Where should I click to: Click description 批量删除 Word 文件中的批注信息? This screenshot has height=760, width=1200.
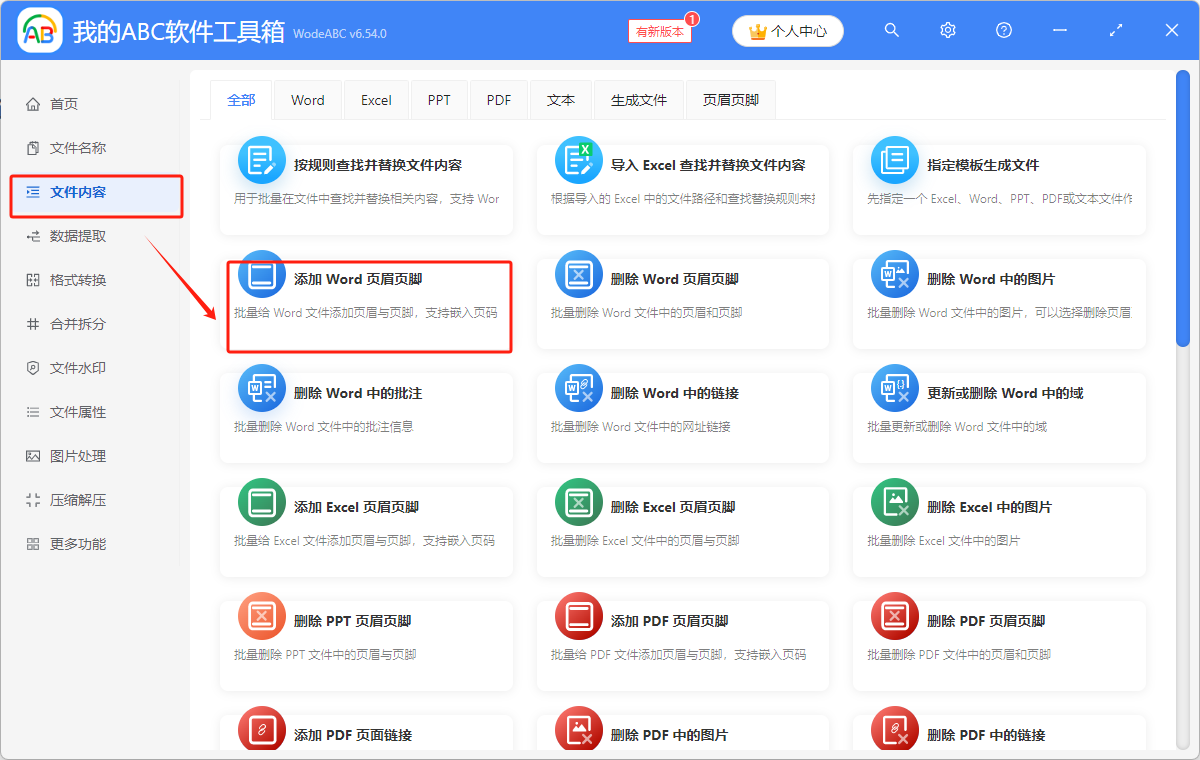click(x=324, y=427)
